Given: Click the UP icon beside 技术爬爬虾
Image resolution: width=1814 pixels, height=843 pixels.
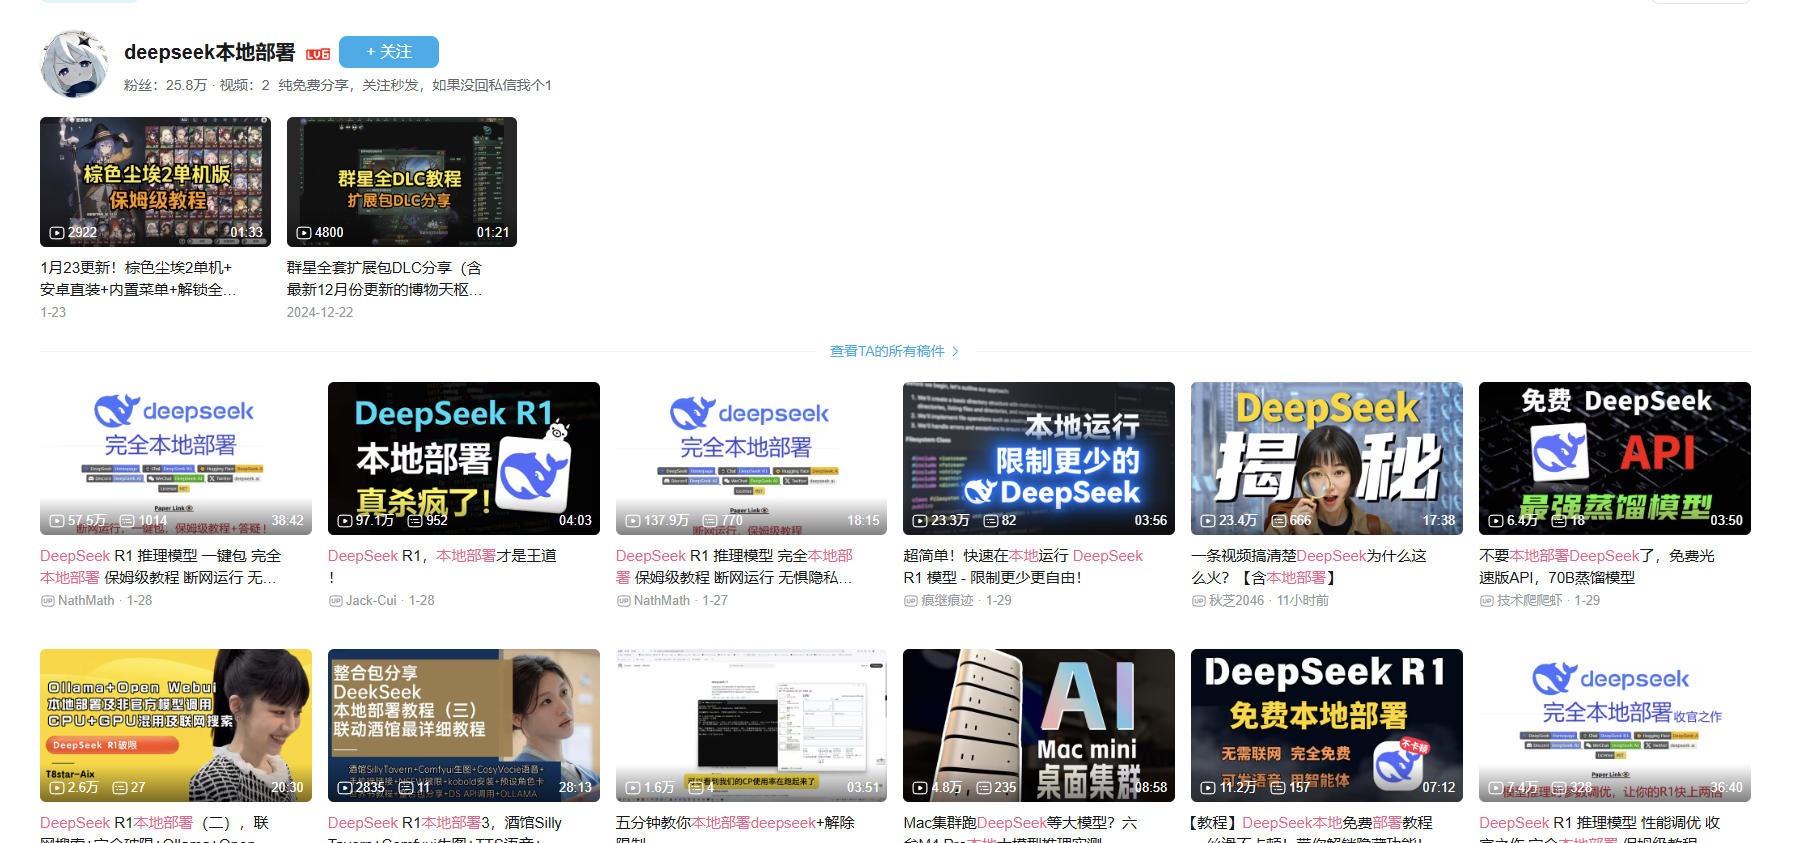Looking at the screenshot, I should tap(1486, 601).
